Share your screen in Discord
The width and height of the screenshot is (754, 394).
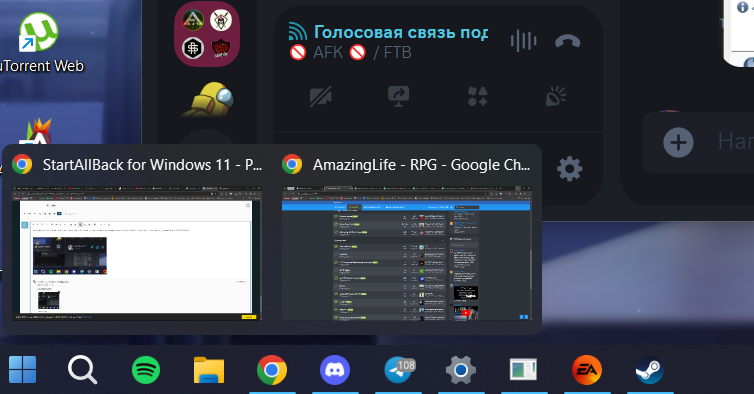click(x=399, y=96)
